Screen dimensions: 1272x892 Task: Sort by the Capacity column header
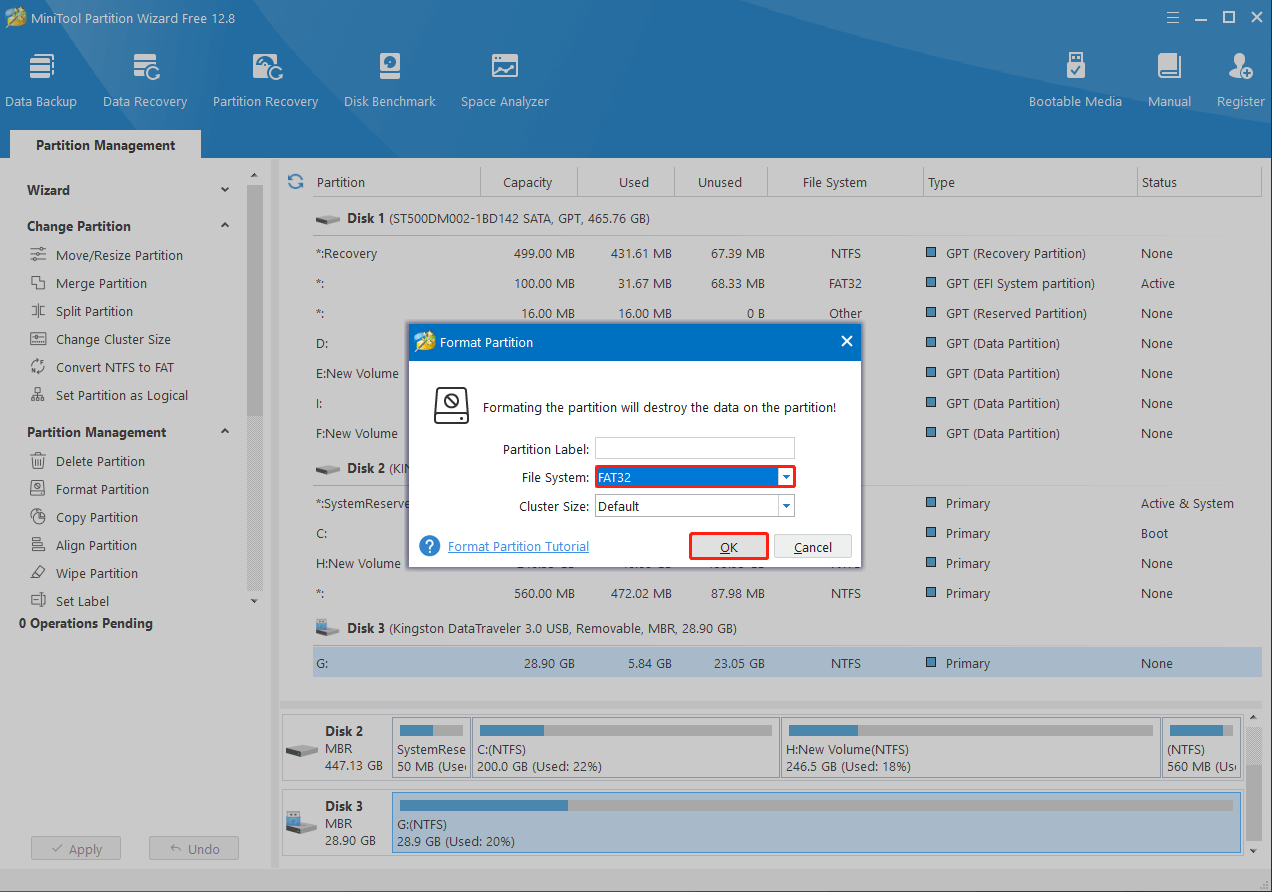[x=528, y=182]
